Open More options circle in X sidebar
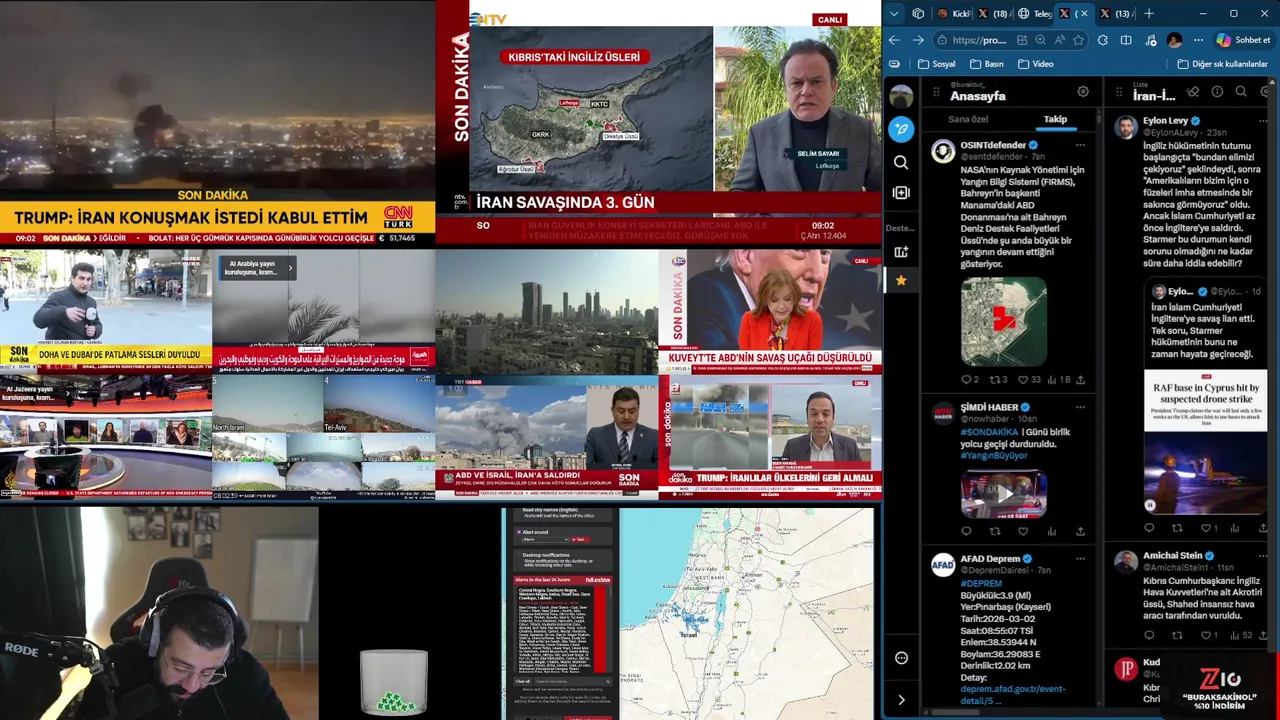 (x=901, y=658)
